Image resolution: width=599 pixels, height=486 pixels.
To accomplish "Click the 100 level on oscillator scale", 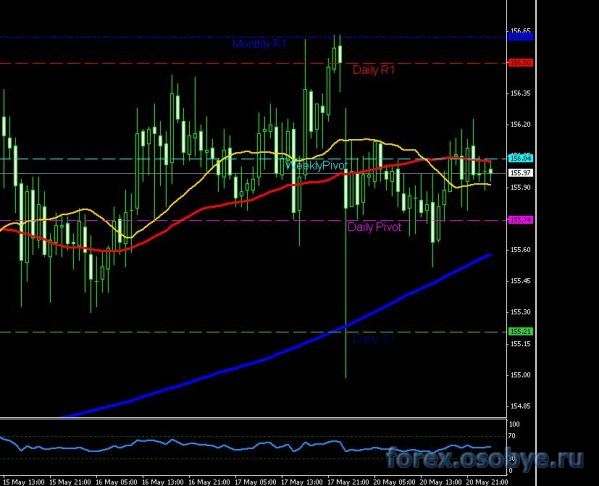I will click(x=514, y=424).
